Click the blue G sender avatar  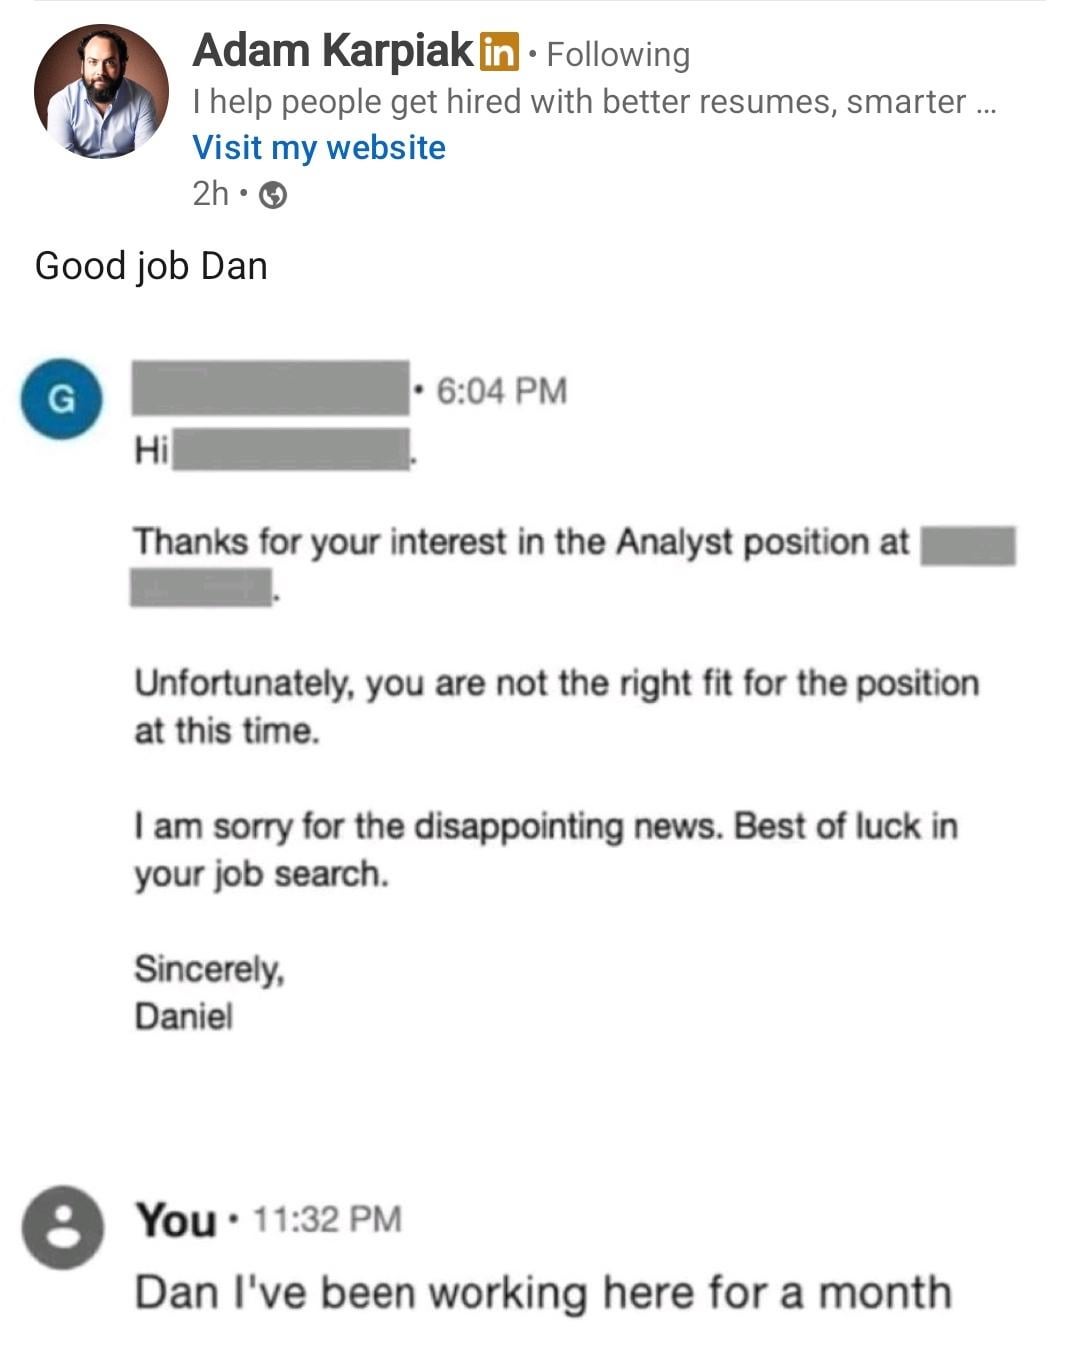[62, 399]
